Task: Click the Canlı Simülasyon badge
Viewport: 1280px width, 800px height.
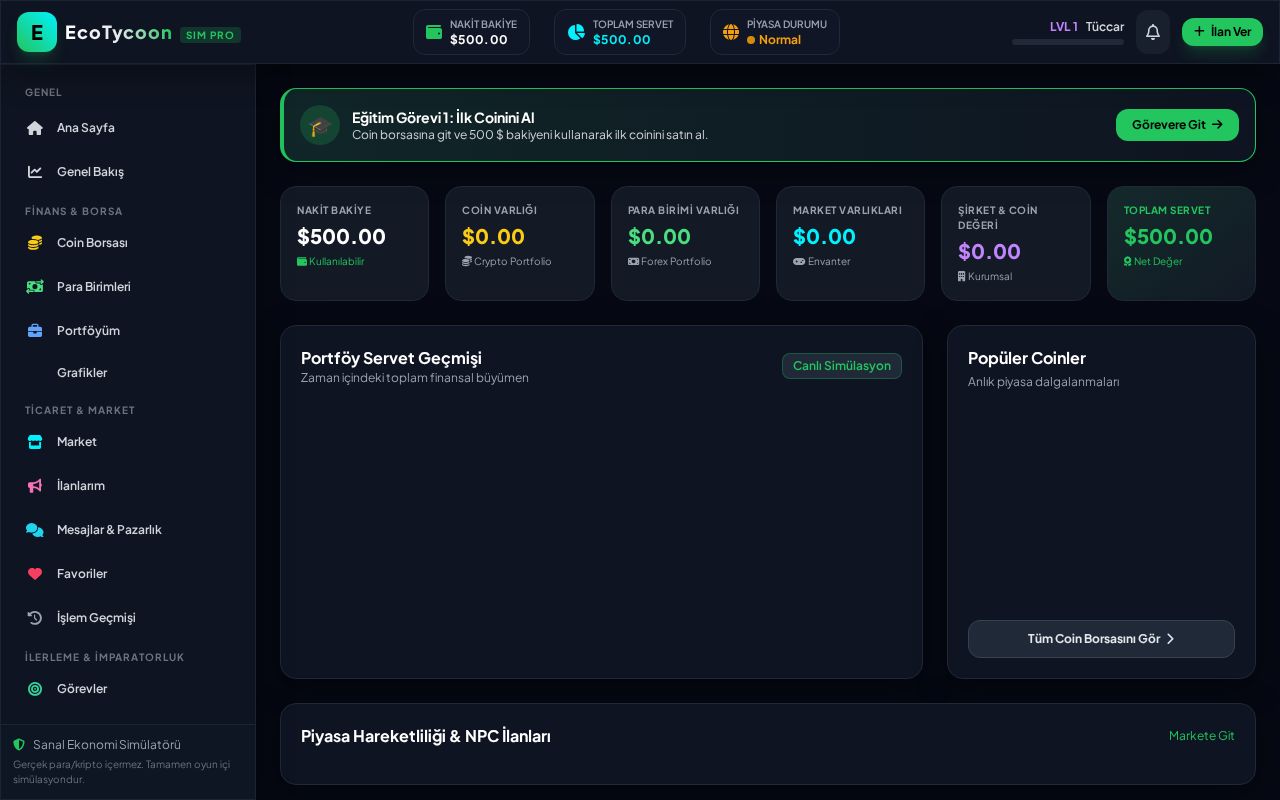Action: (x=842, y=366)
